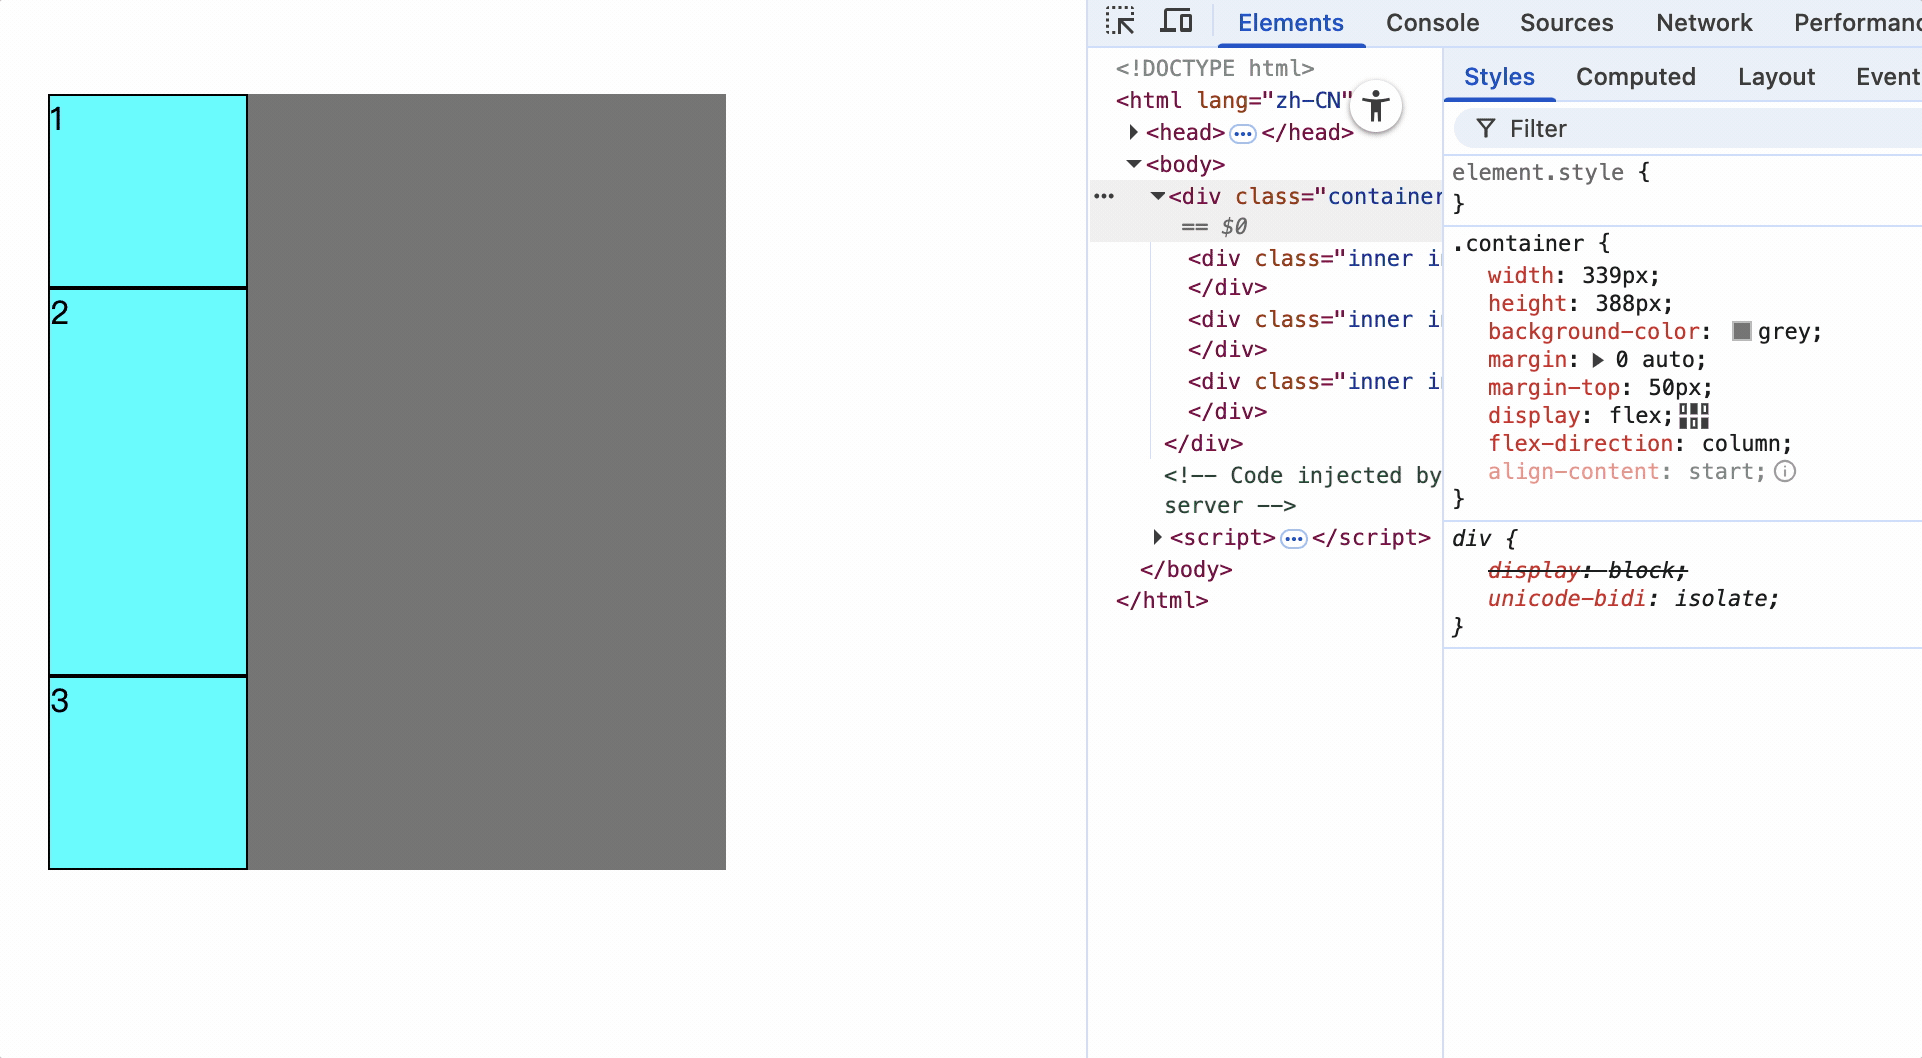This screenshot has height=1058, width=1922.
Task: Open the Sources tab
Action: [1566, 23]
